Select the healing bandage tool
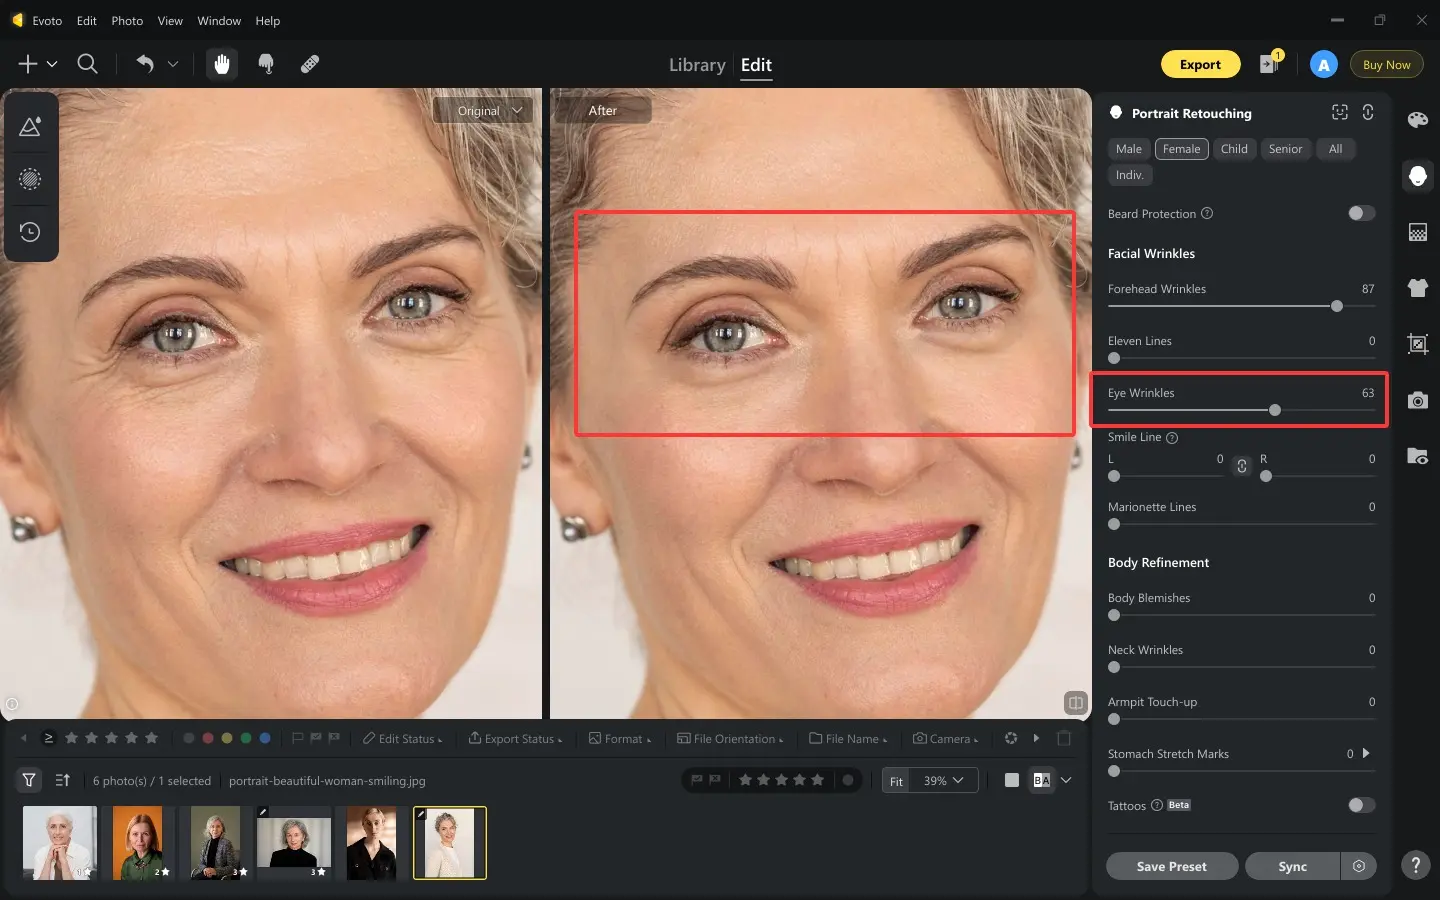 pos(310,64)
